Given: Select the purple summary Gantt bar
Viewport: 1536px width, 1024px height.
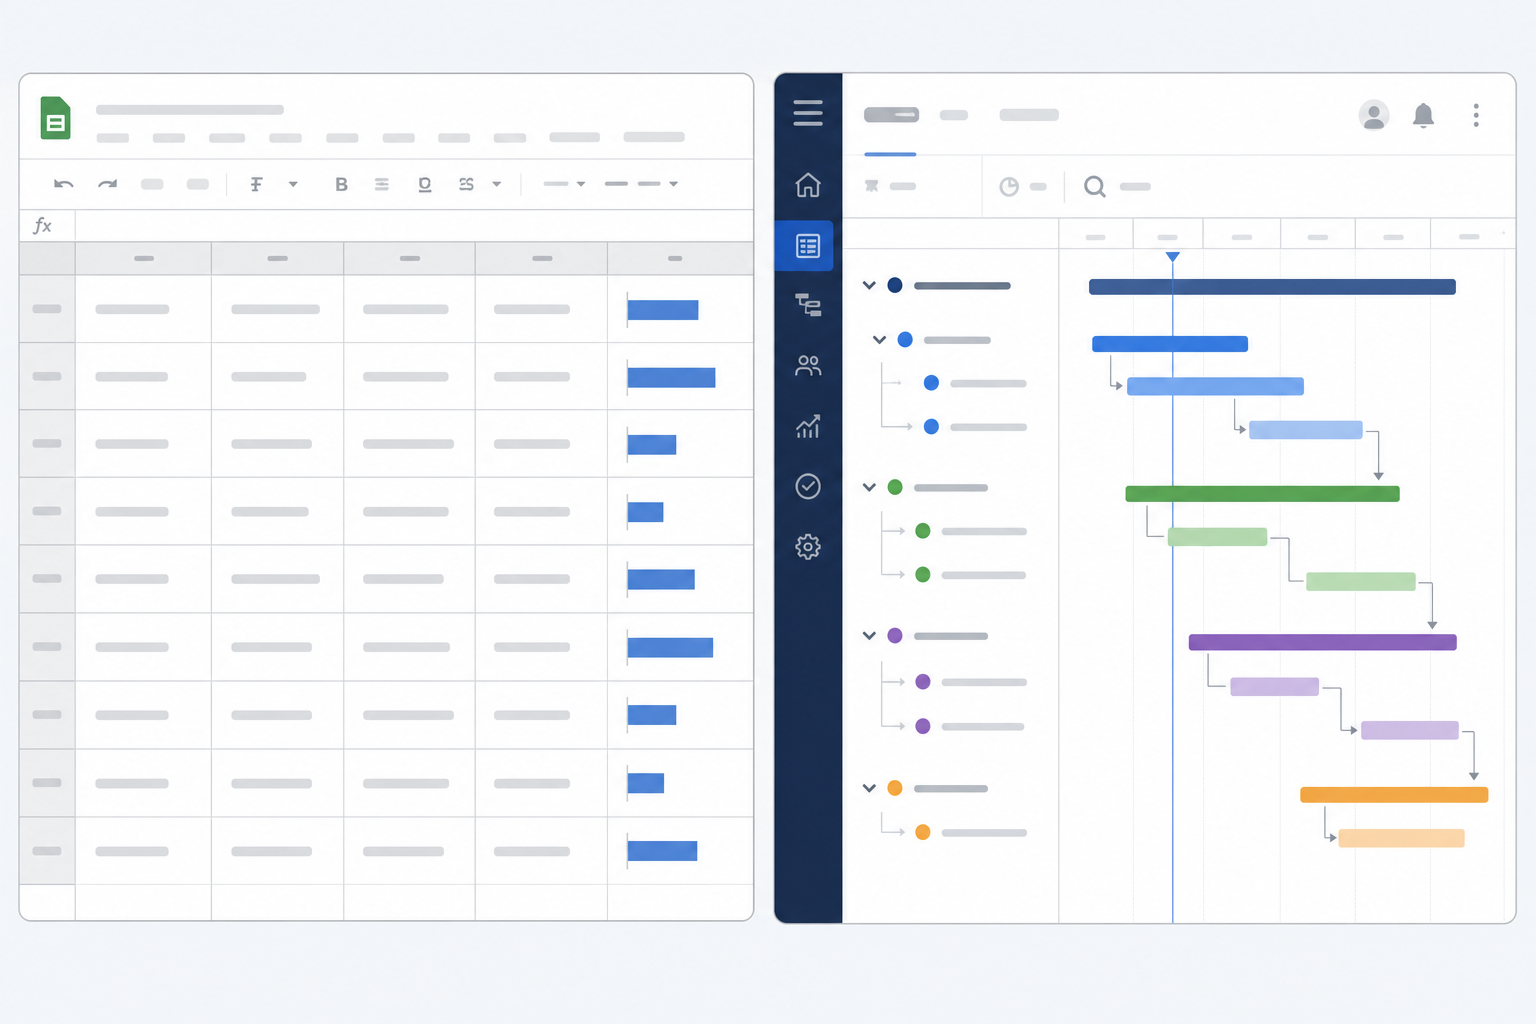Looking at the screenshot, I should (x=1322, y=642).
